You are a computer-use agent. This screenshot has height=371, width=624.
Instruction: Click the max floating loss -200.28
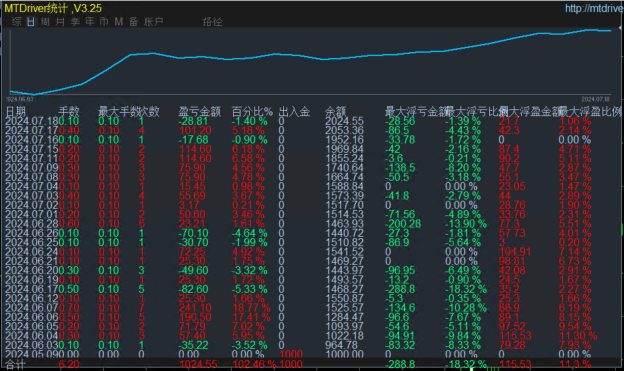[403, 224]
